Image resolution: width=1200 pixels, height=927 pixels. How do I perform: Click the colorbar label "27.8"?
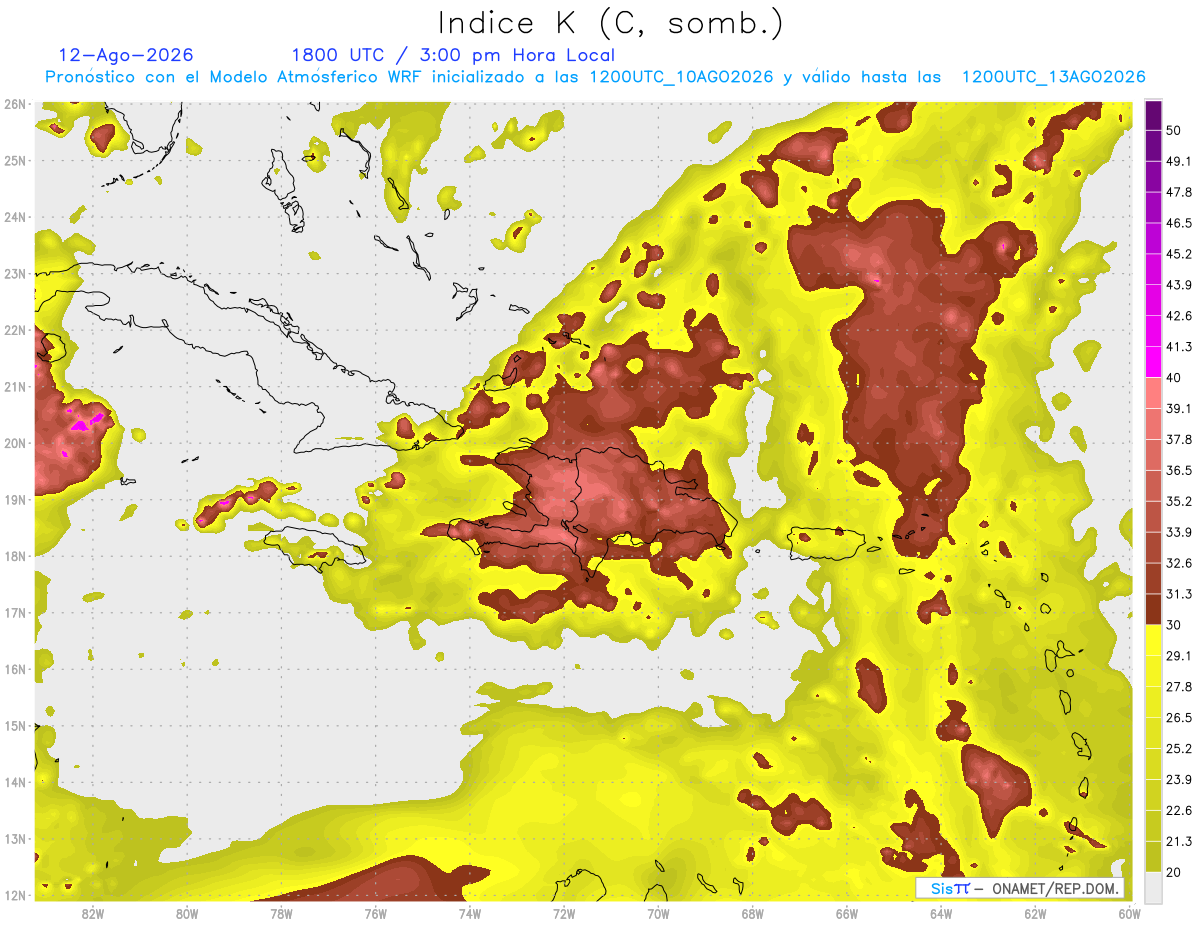pyautogui.click(x=1178, y=686)
